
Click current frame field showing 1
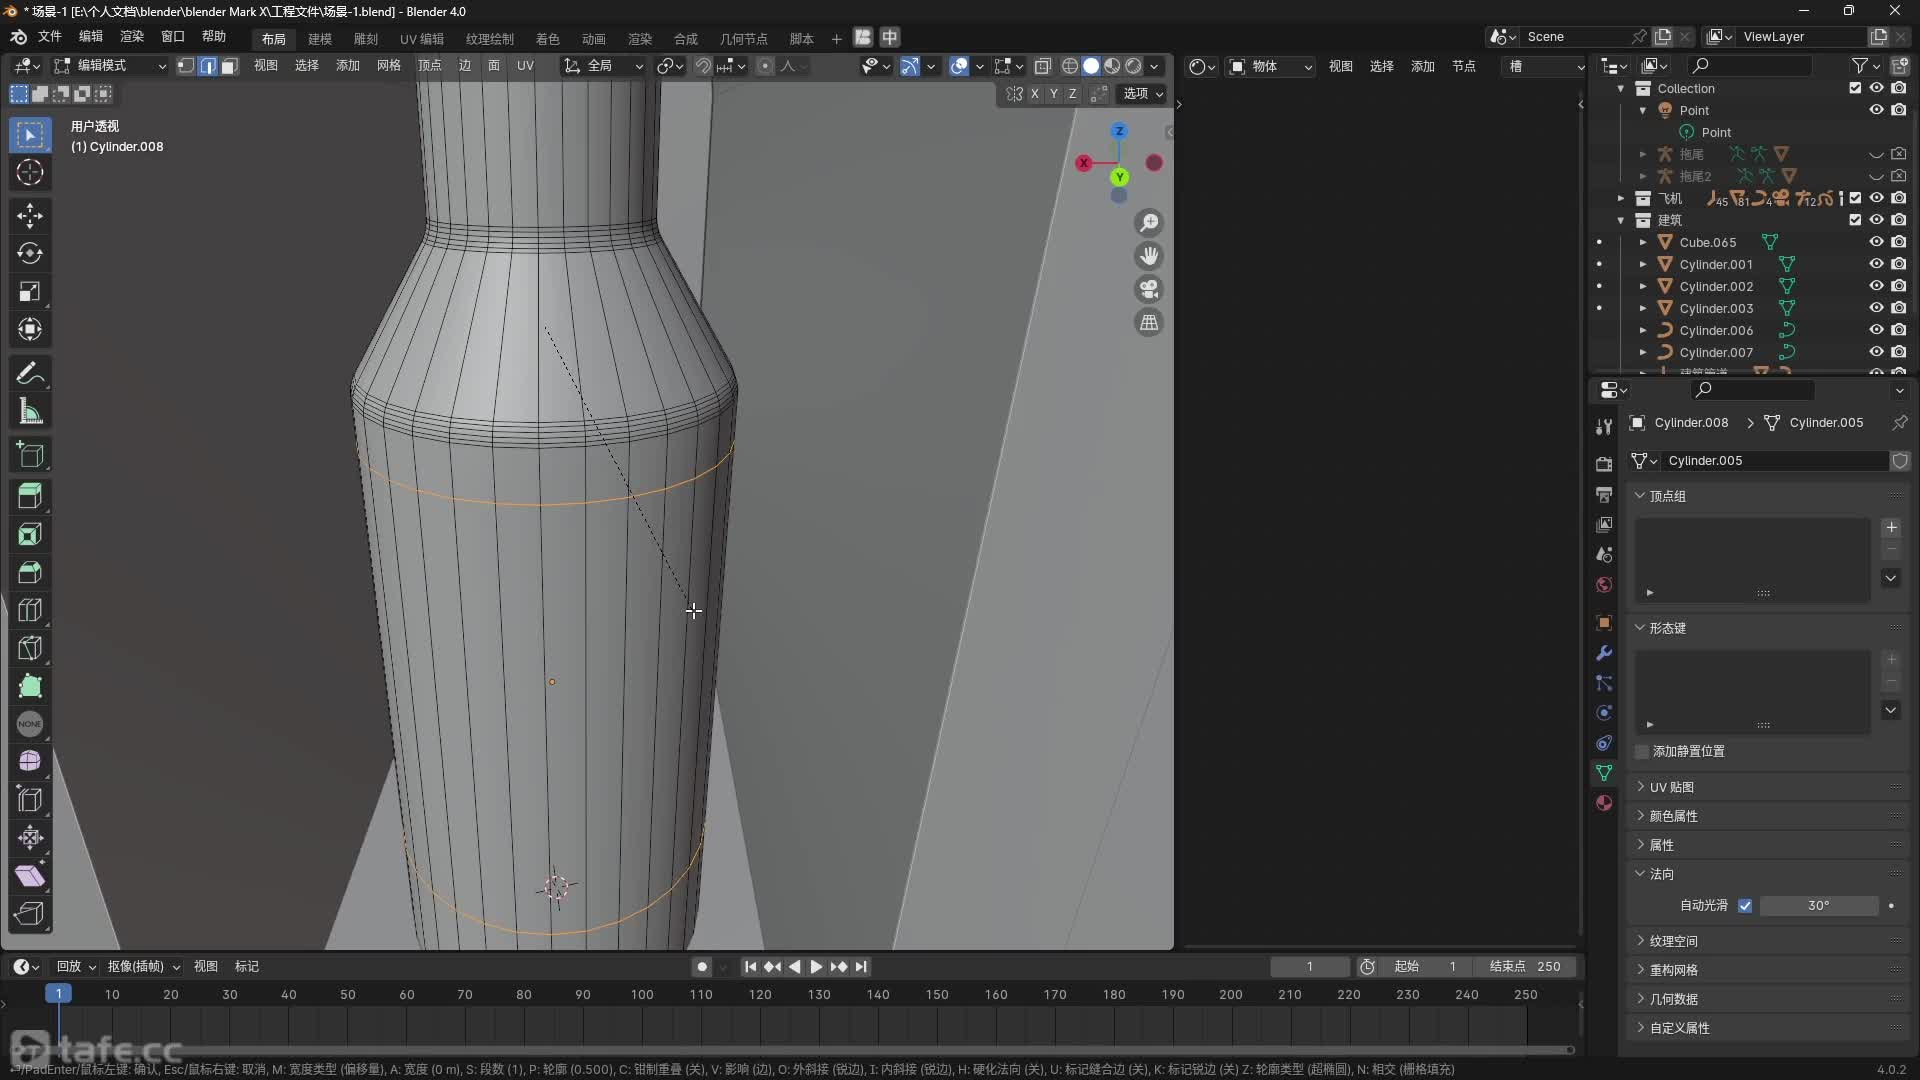pyautogui.click(x=1310, y=967)
